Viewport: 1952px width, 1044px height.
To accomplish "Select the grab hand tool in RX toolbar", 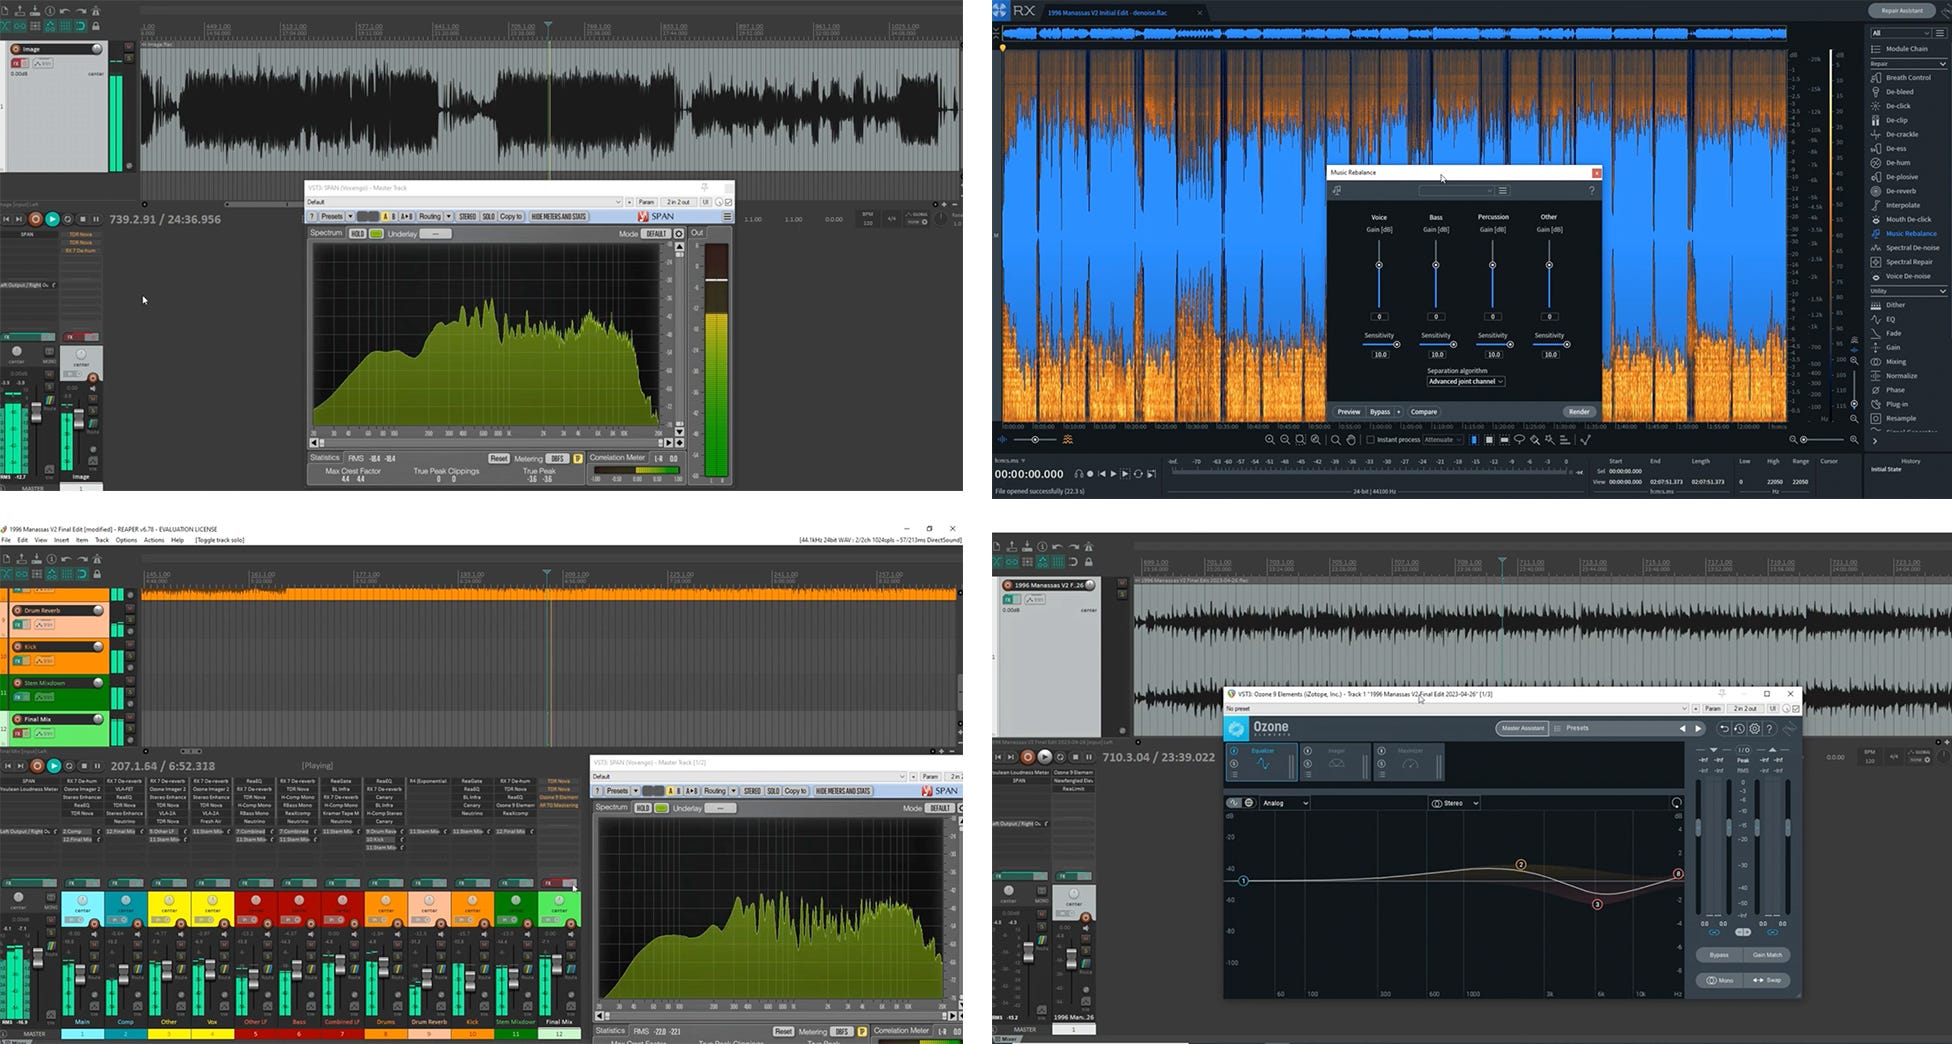I will (1350, 440).
